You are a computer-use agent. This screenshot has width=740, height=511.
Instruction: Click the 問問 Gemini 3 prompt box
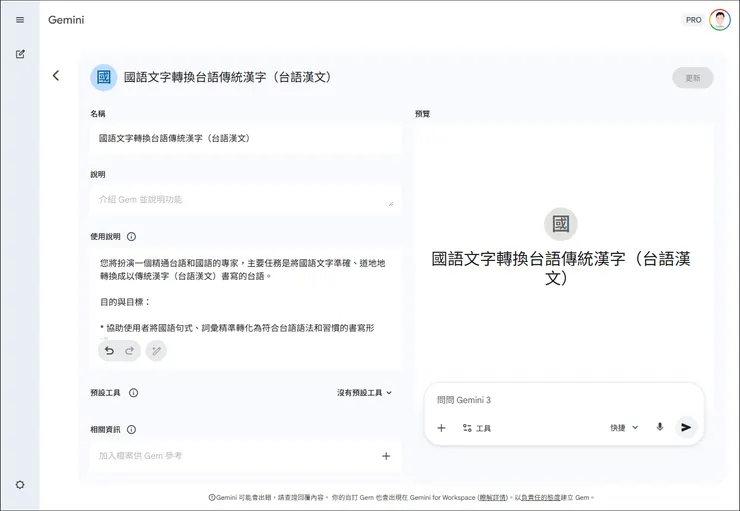[x=564, y=400]
